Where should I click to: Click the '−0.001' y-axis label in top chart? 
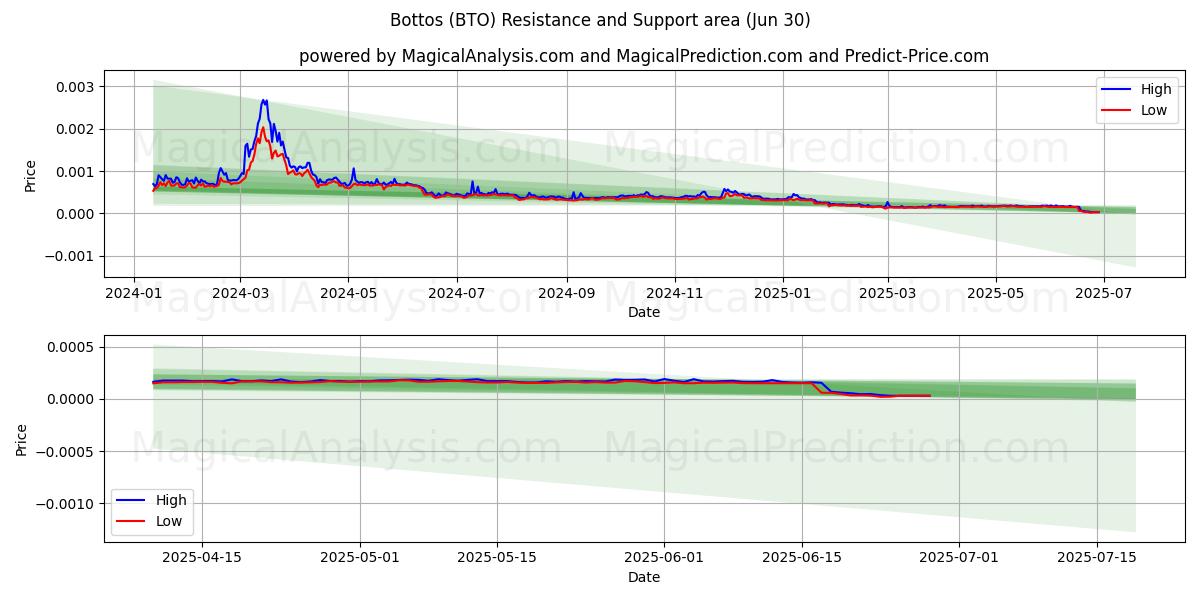(x=71, y=257)
